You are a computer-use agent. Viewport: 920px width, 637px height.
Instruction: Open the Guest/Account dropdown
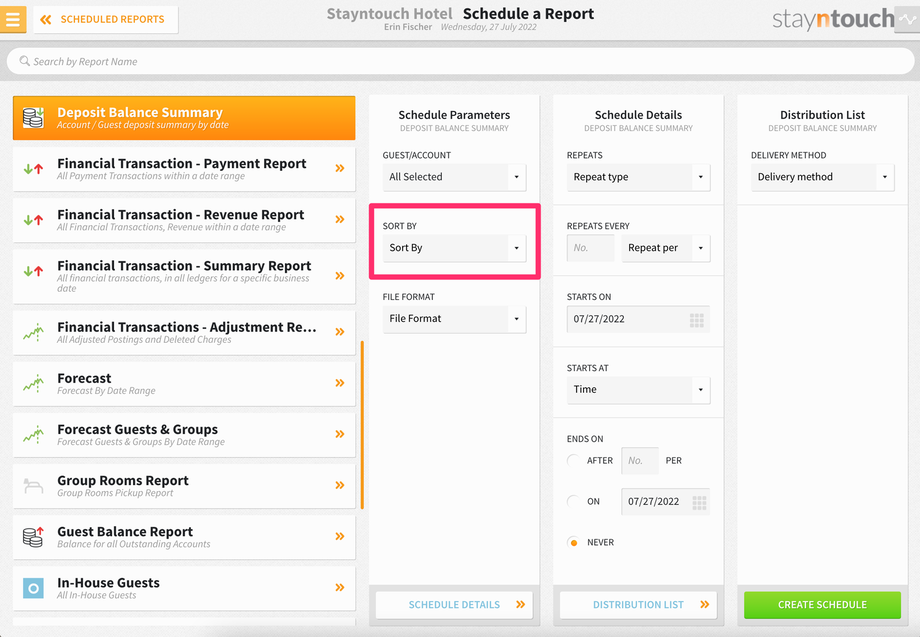point(454,177)
